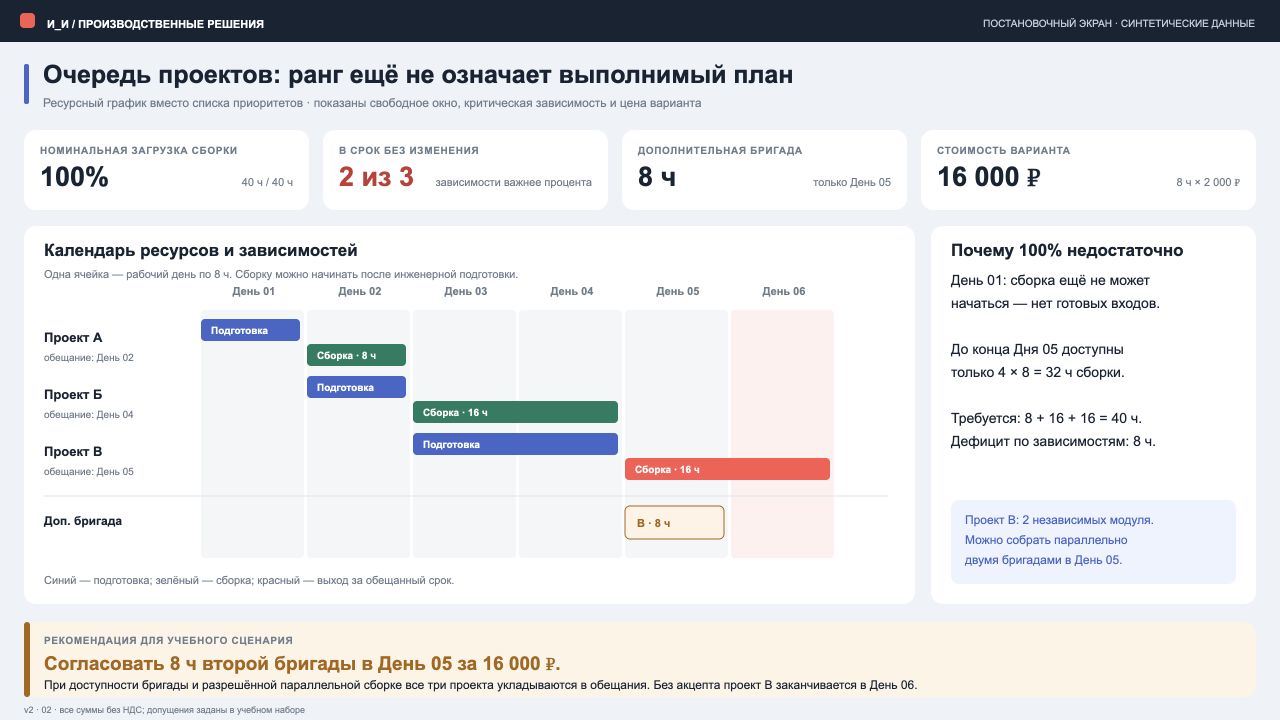Click the note зависимости важнее процента
This screenshot has width=1280, height=720.
click(x=513, y=182)
